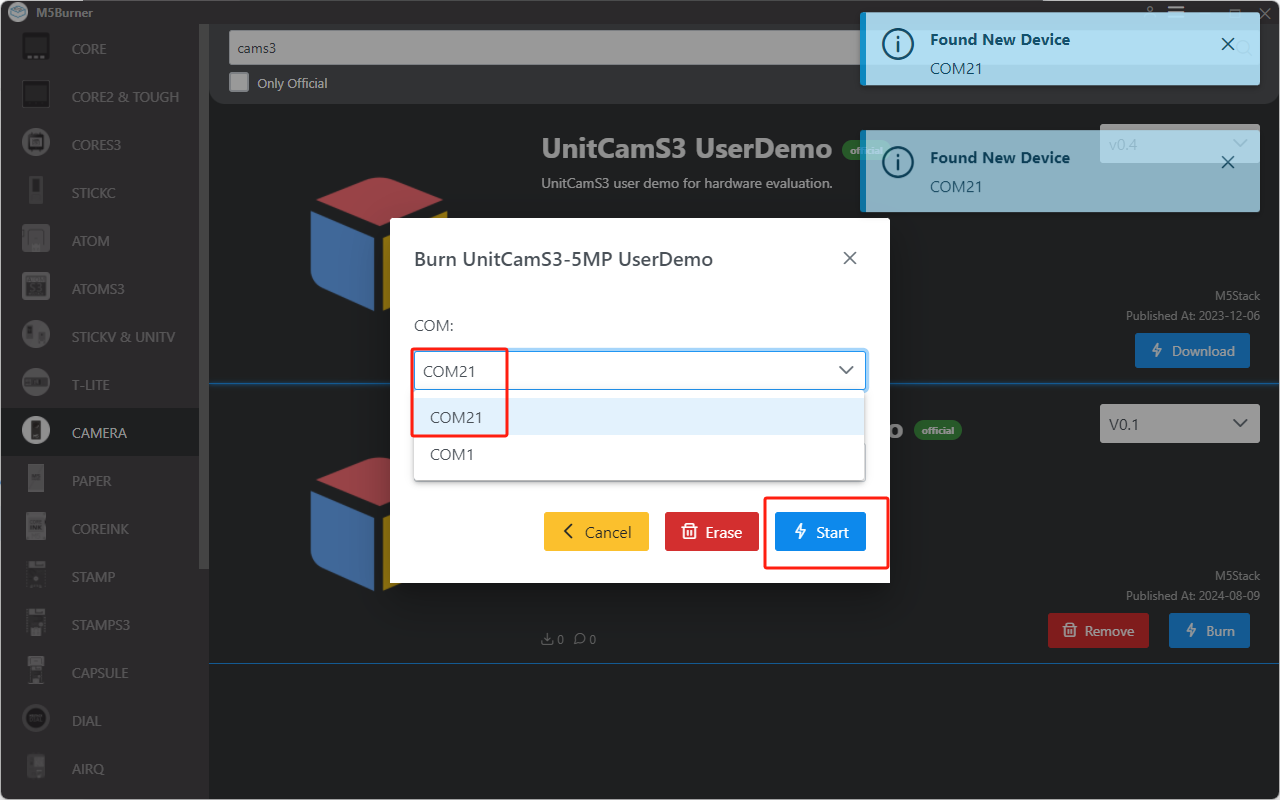Open the V0.1 version dropdown
This screenshot has height=800, width=1280.
[1179, 424]
